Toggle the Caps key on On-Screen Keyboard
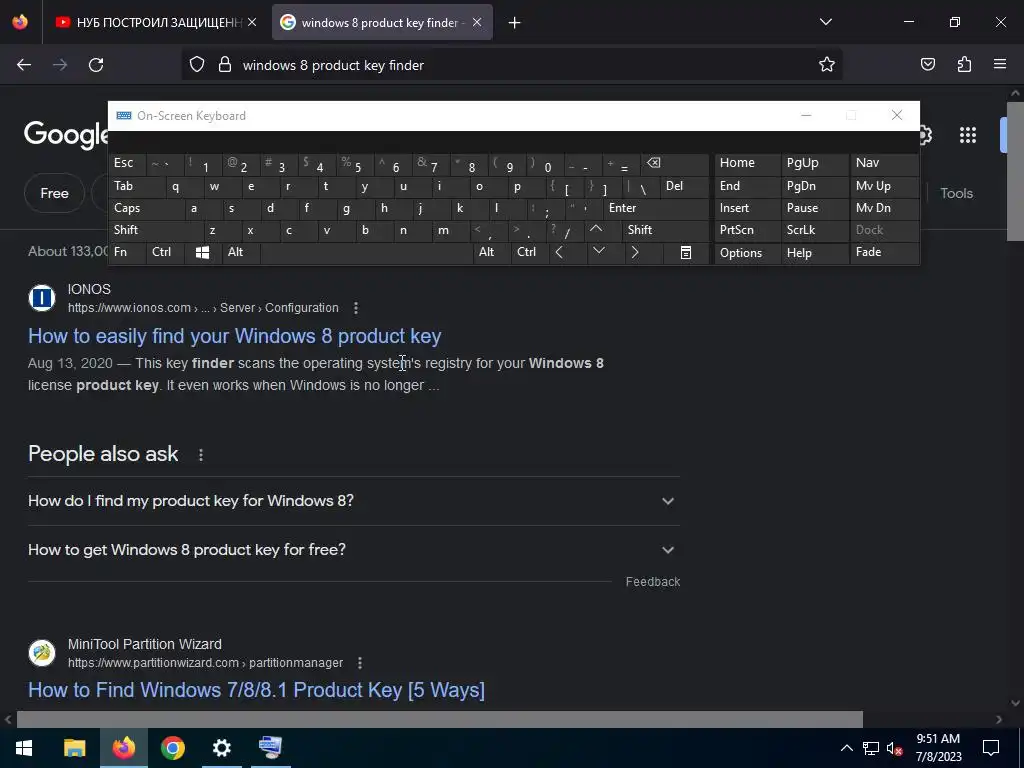 click(145, 208)
